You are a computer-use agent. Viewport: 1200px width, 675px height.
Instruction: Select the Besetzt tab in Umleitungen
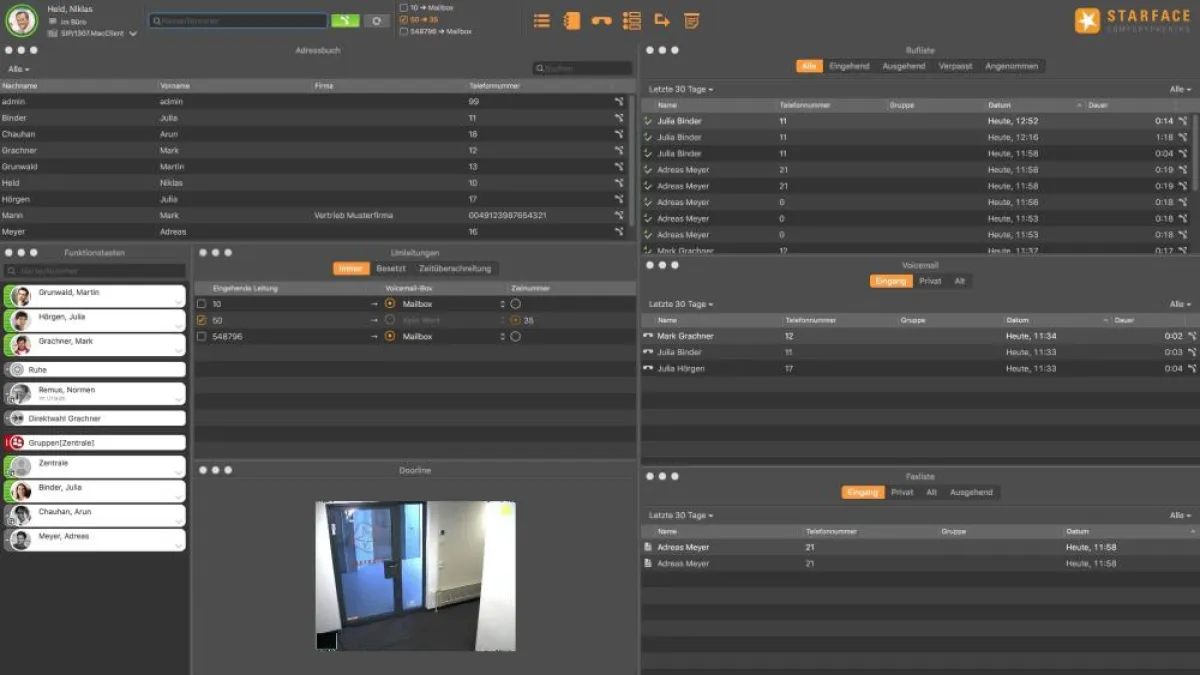tap(390, 269)
